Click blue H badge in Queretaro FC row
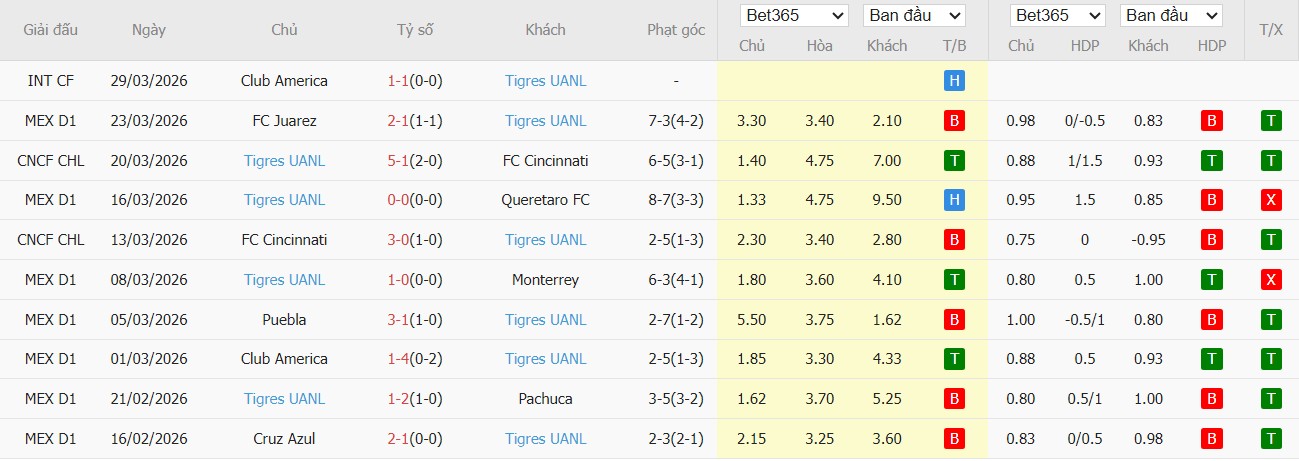Screen dimensions: 1299x461 click(954, 200)
